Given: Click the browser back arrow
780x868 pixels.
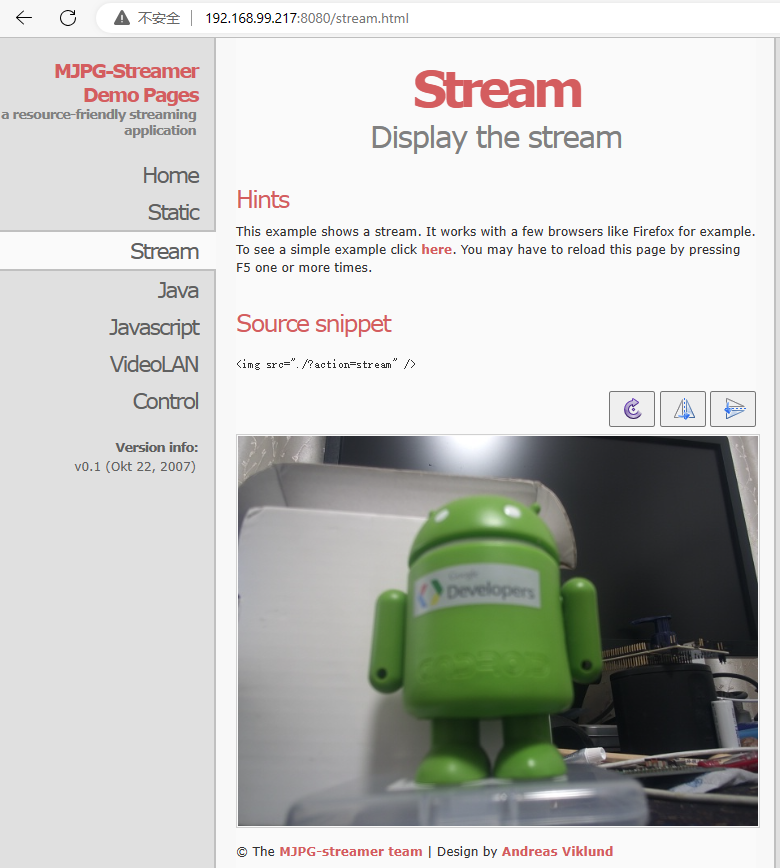Looking at the screenshot, I should pos(24,18).
